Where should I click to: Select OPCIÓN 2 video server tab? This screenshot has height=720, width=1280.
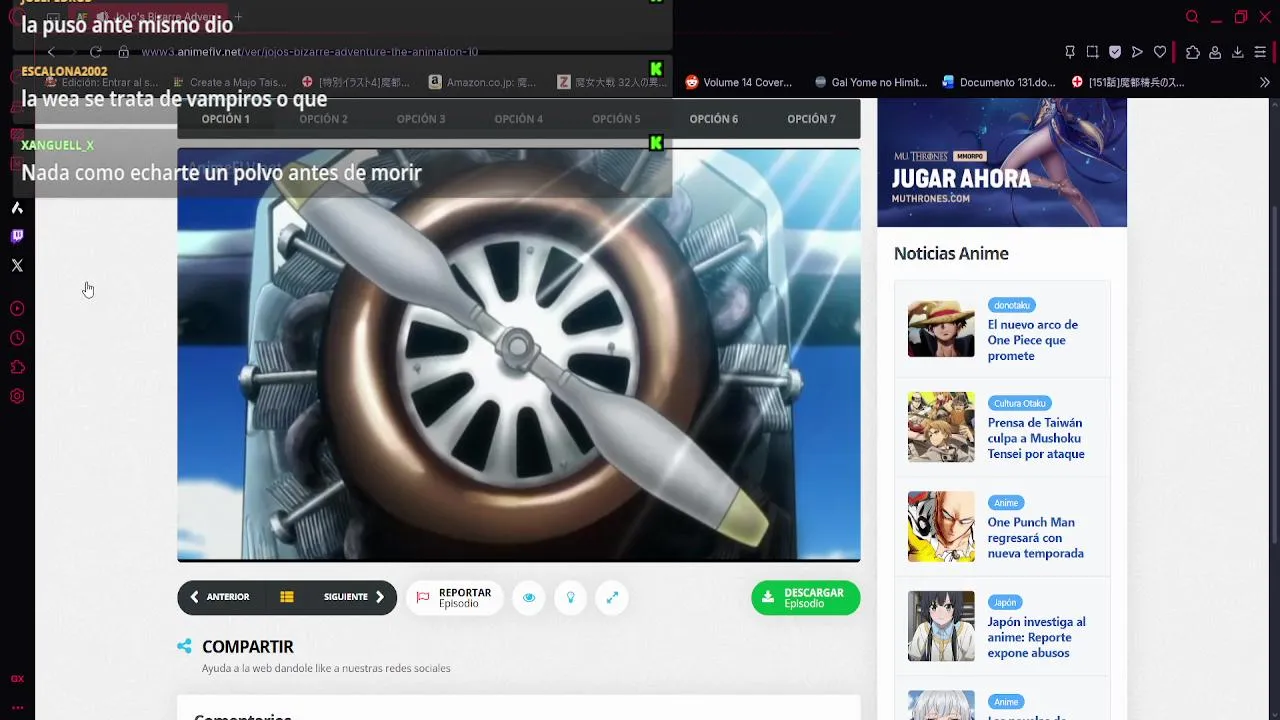(x=323, y=119)
